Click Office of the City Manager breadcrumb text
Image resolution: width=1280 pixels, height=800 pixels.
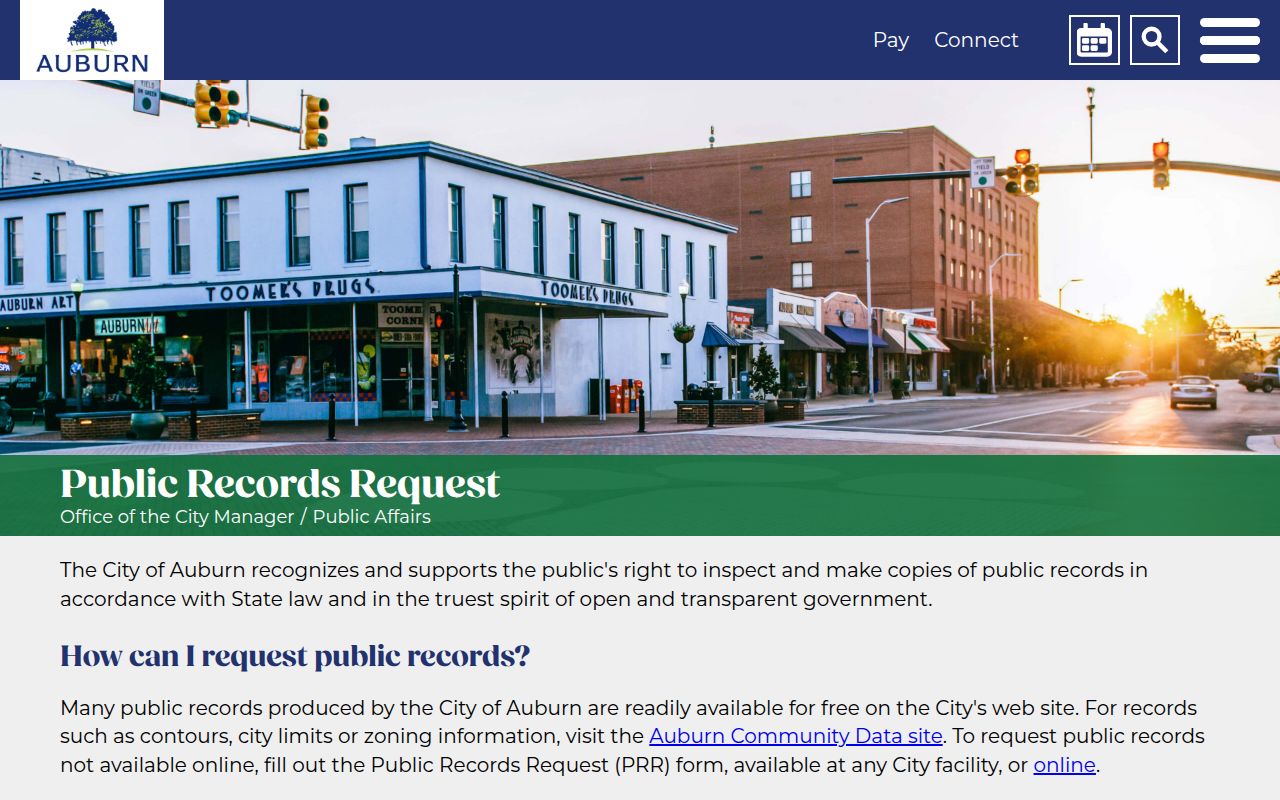(x=177, y=517)
